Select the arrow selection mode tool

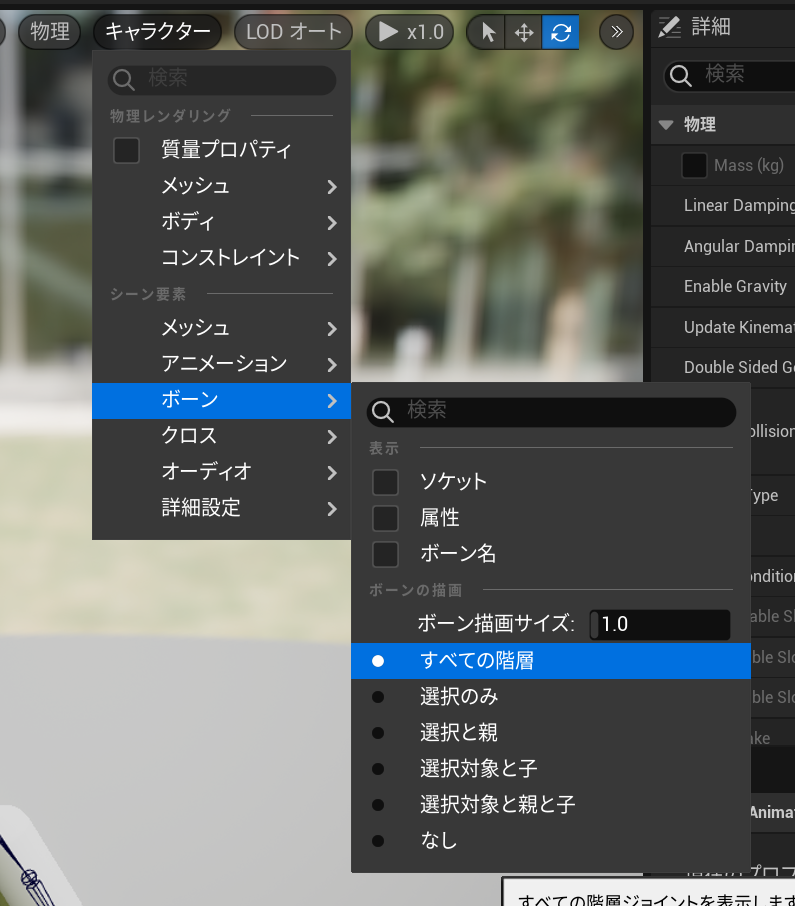click(x=487, y=32)
